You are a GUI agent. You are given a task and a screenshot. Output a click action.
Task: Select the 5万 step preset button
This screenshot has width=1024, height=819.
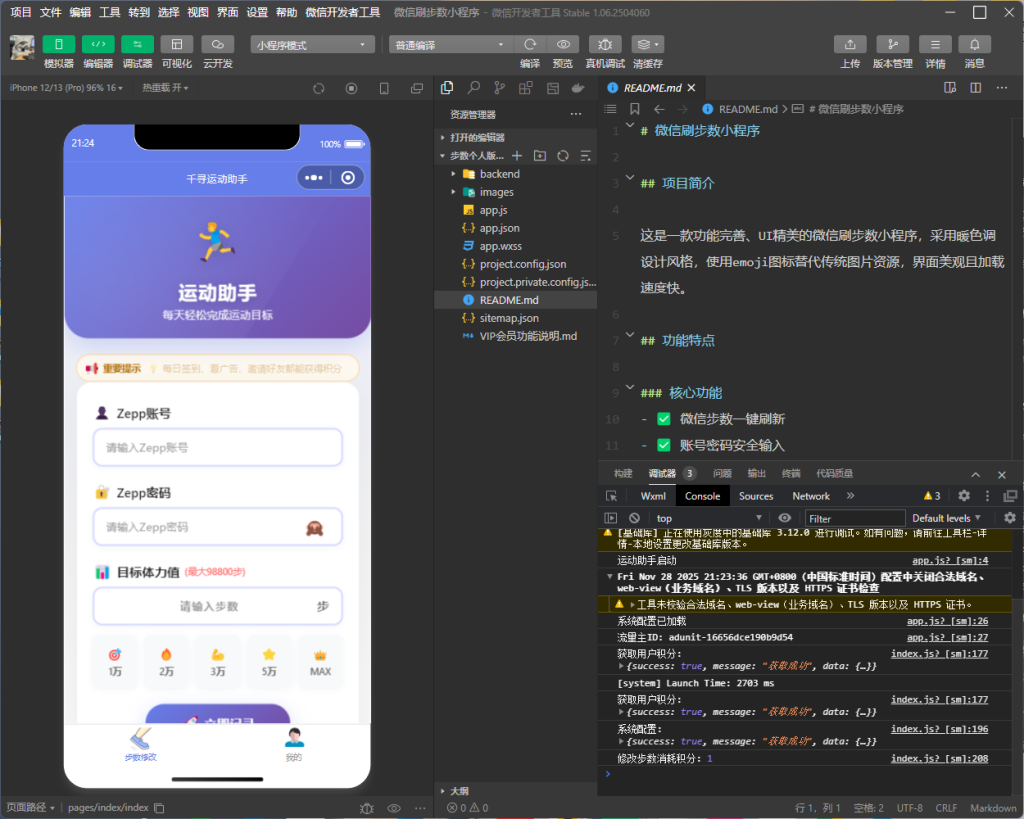[268, 662]
